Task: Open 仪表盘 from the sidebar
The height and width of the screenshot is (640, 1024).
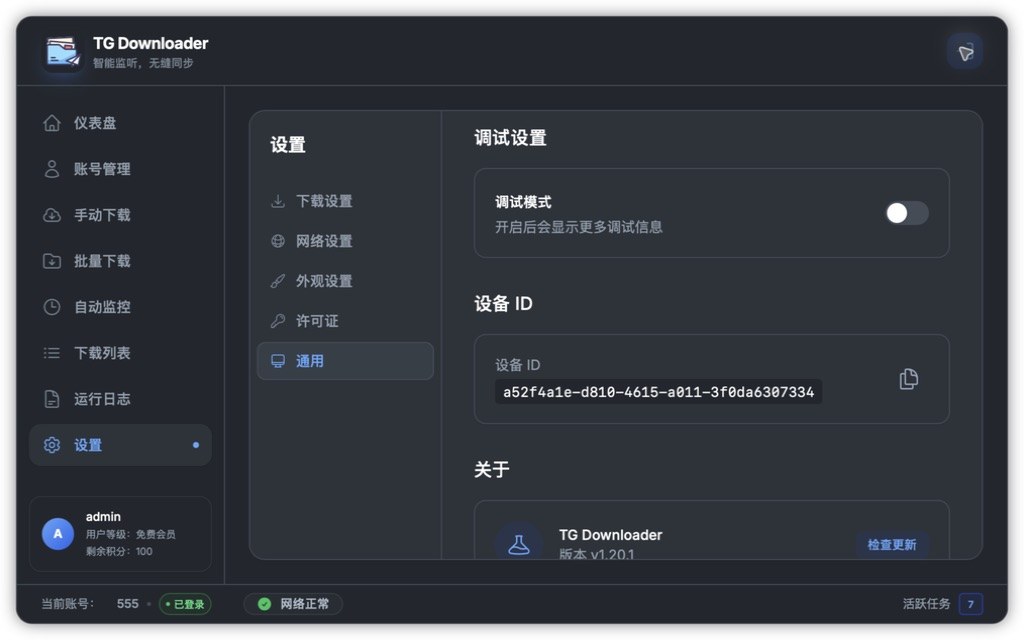Action: click(120, 123)
